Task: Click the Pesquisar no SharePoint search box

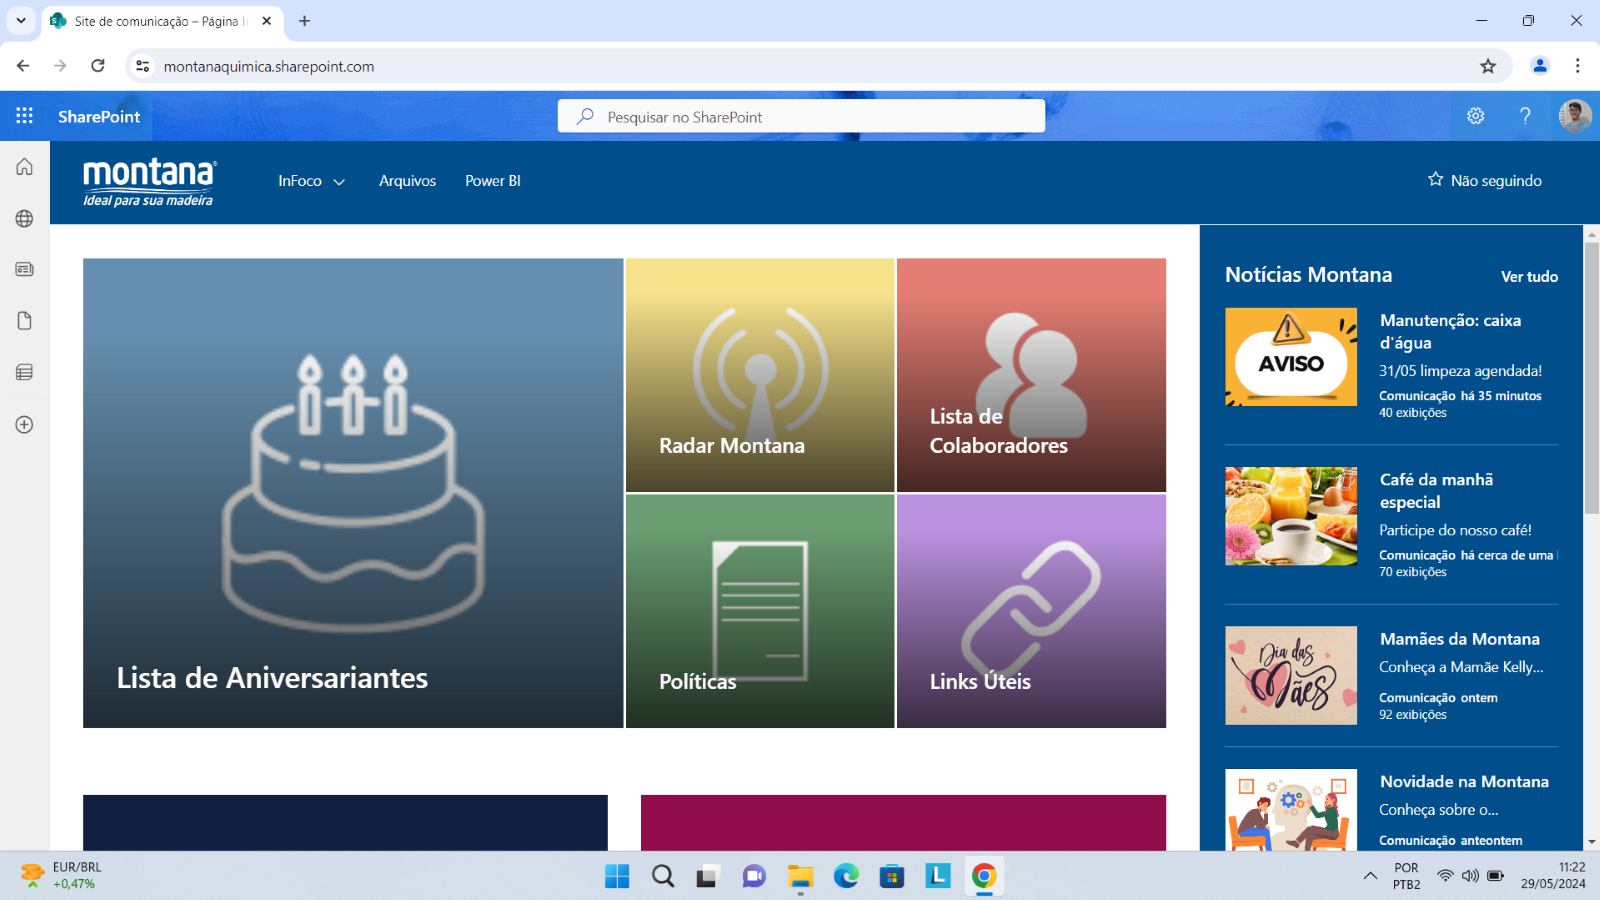Action: point(801,117)
